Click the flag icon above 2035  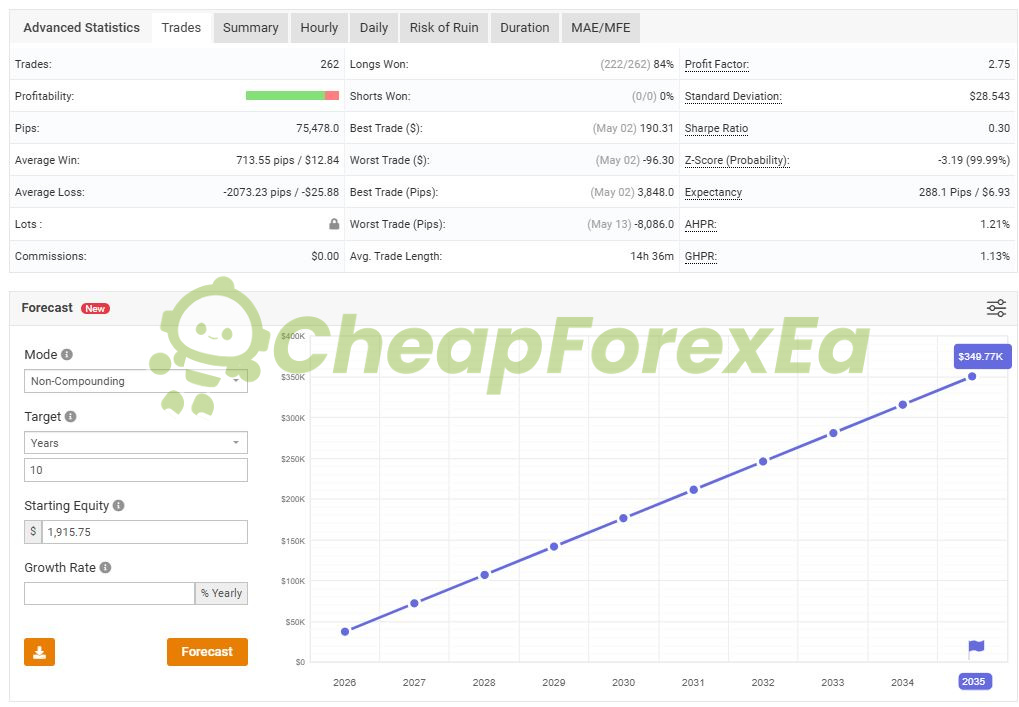pos(976,647)
